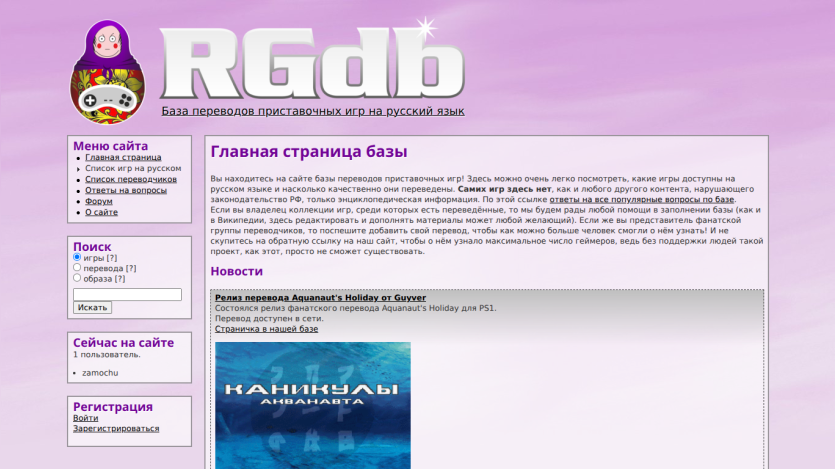The height and width of the screenshot is (469, 835).
Task: Click the 1 пользователь. count text
Action: [x=107, y=355]
